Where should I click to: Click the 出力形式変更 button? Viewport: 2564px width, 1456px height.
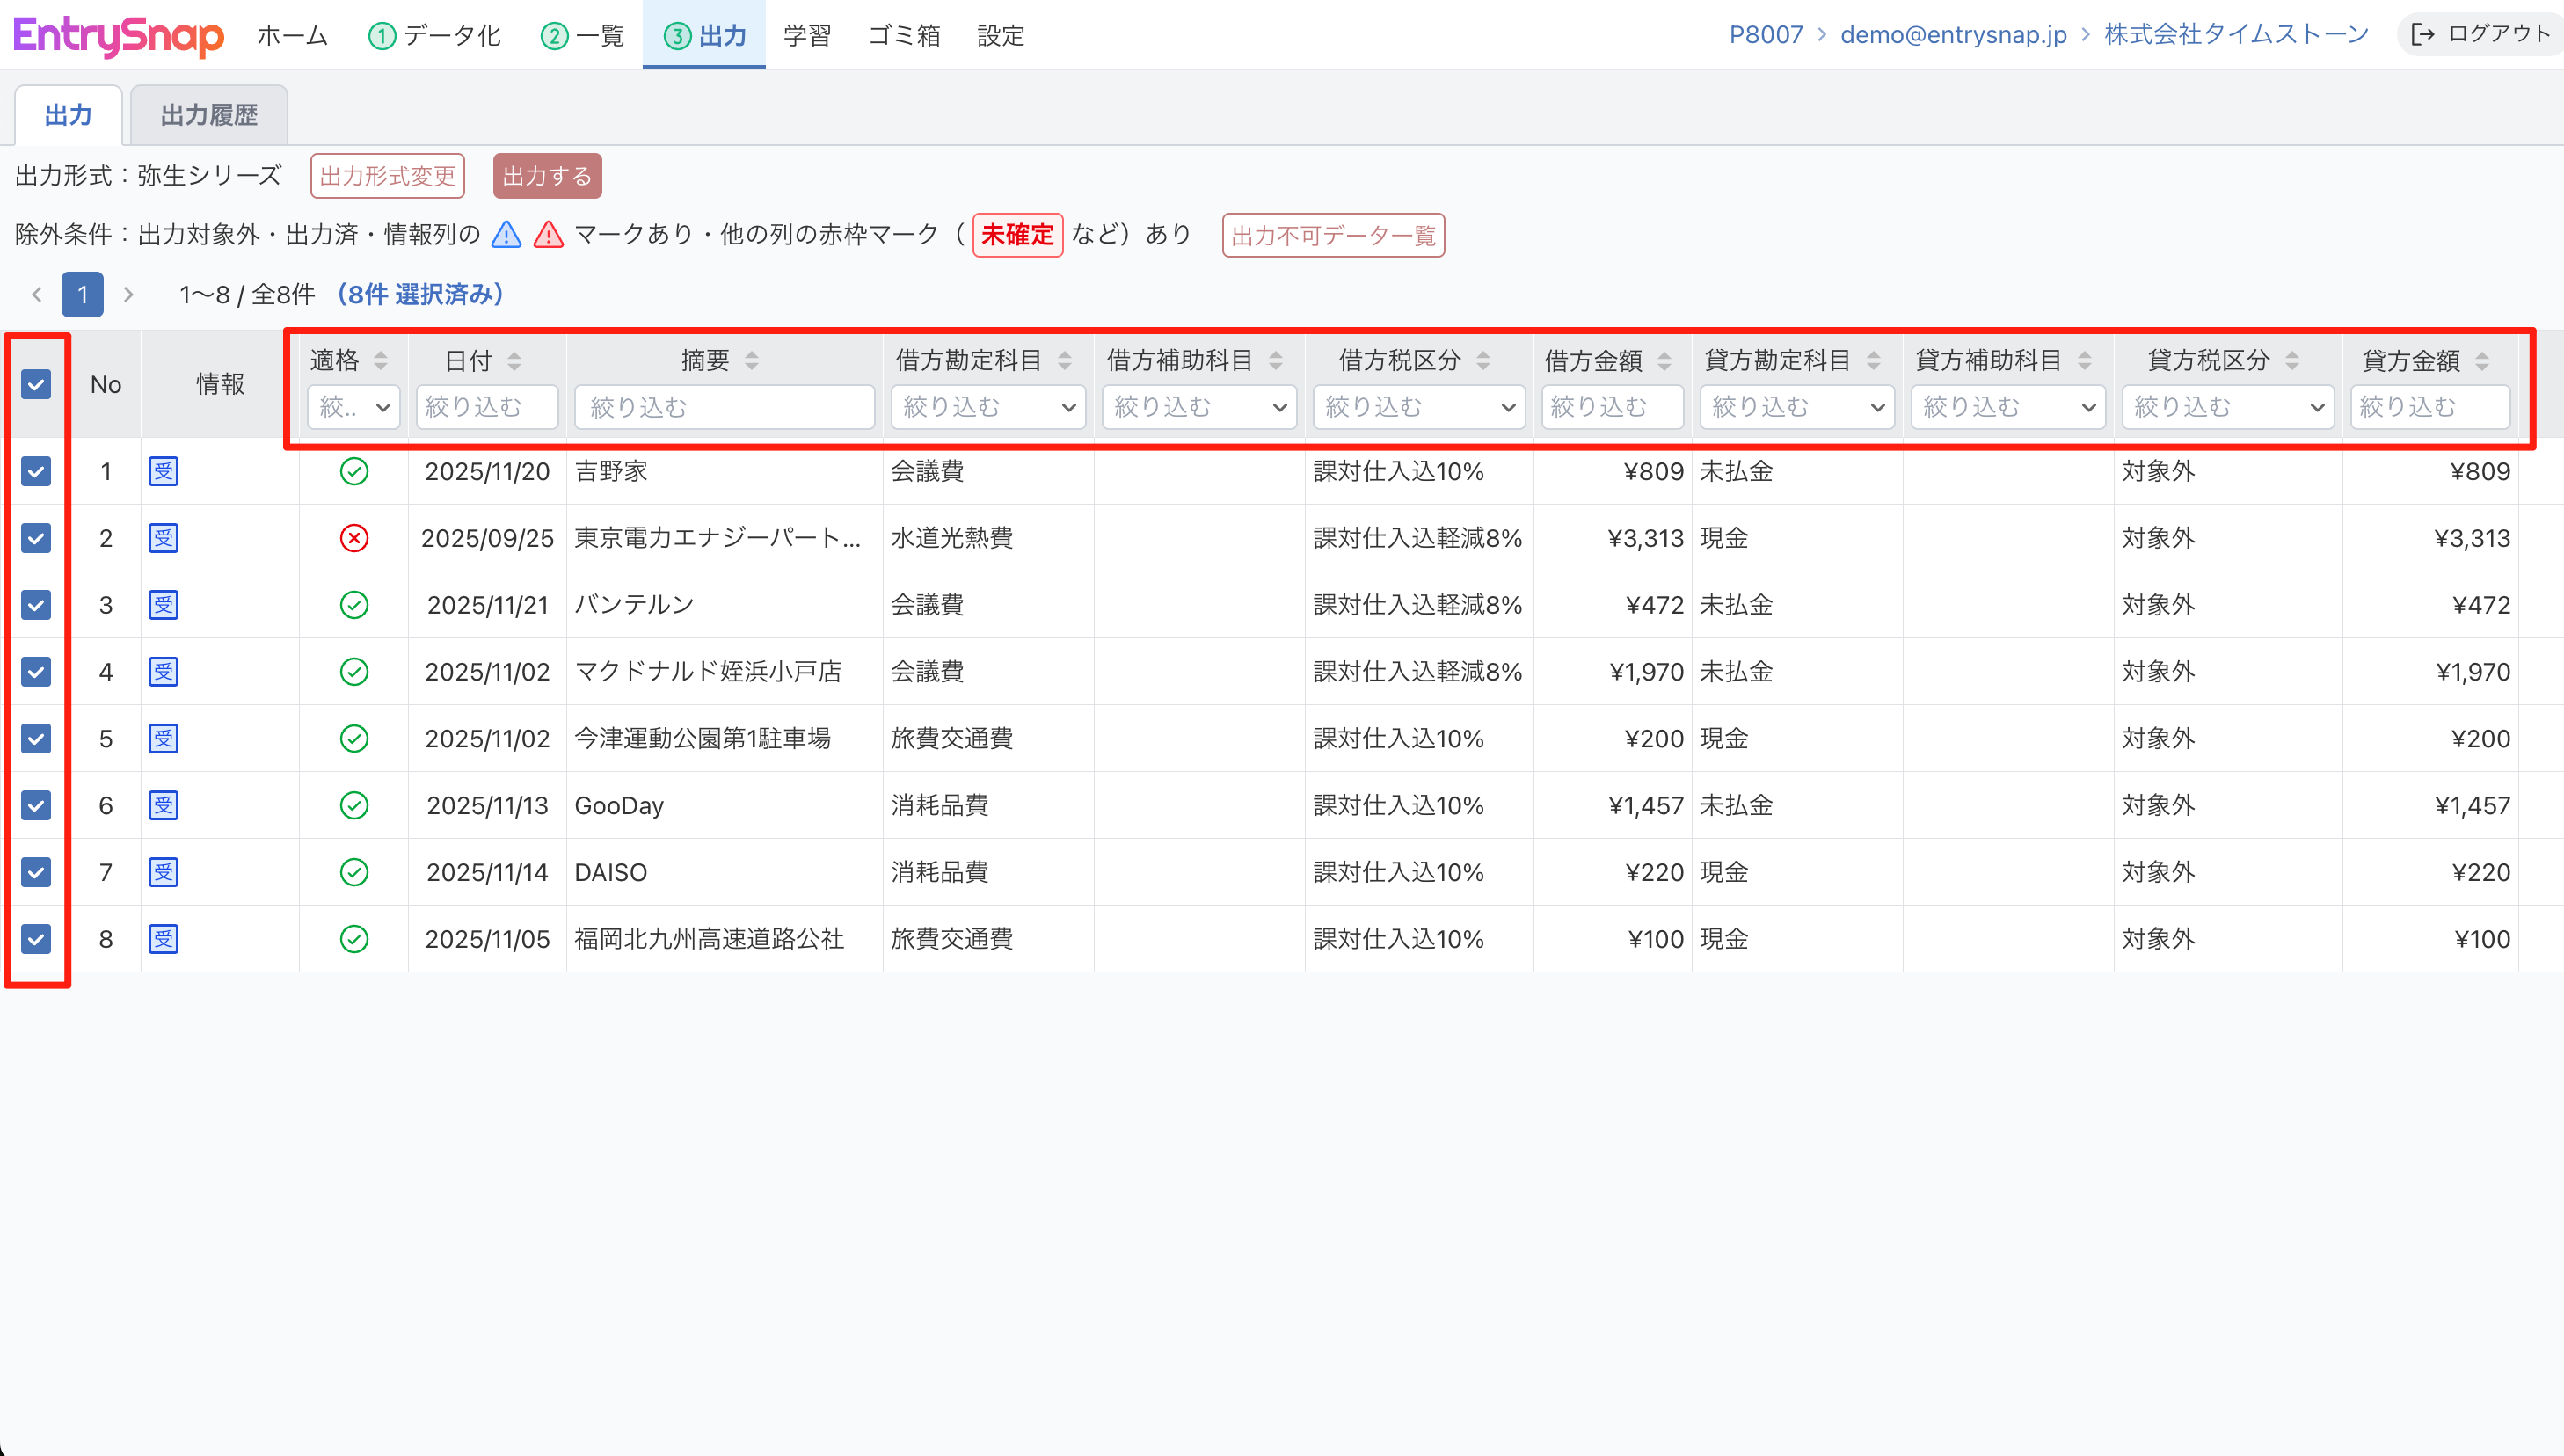tap(388, 176)
